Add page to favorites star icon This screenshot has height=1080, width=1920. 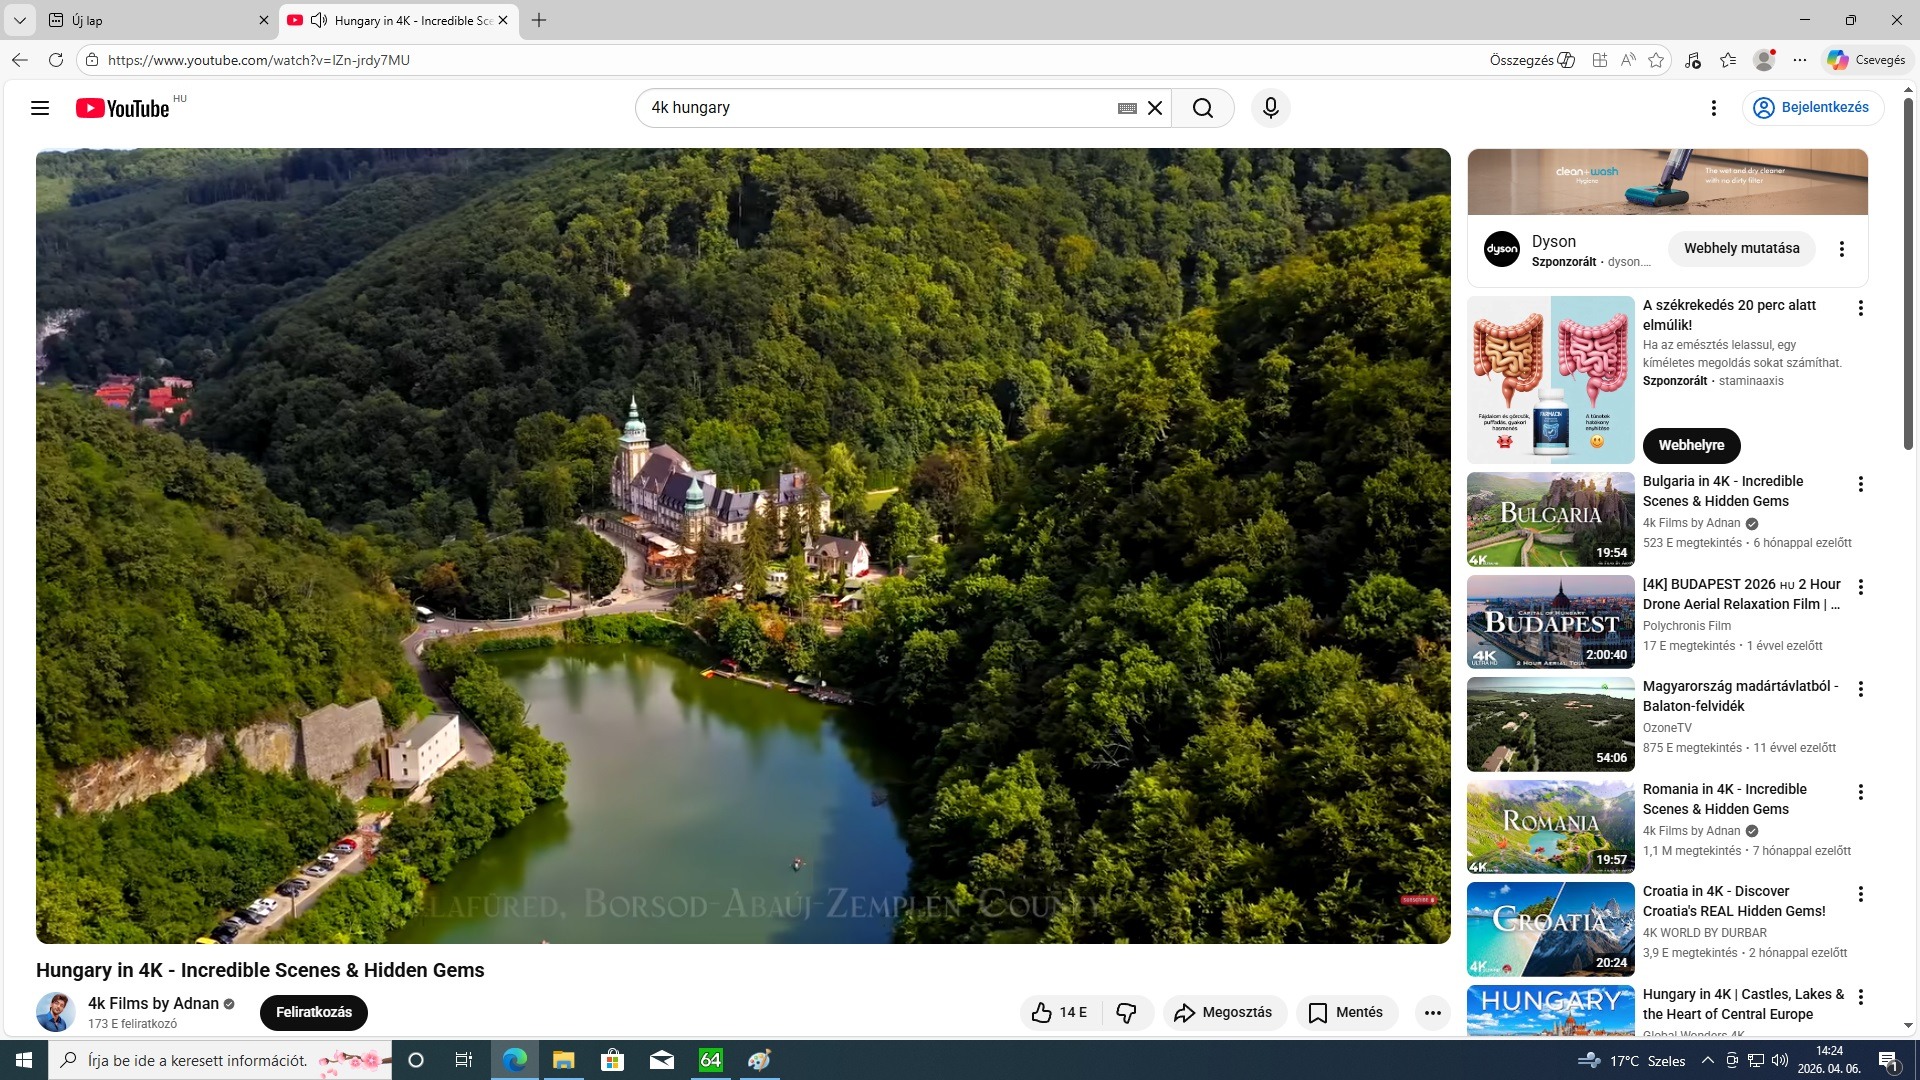tap(1656, 60)
